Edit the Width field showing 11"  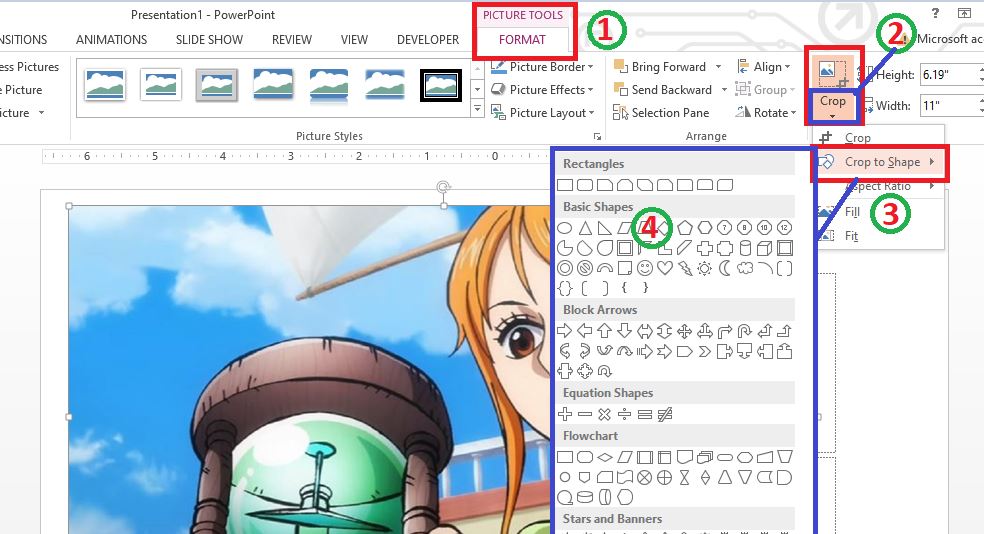point(948,105)
